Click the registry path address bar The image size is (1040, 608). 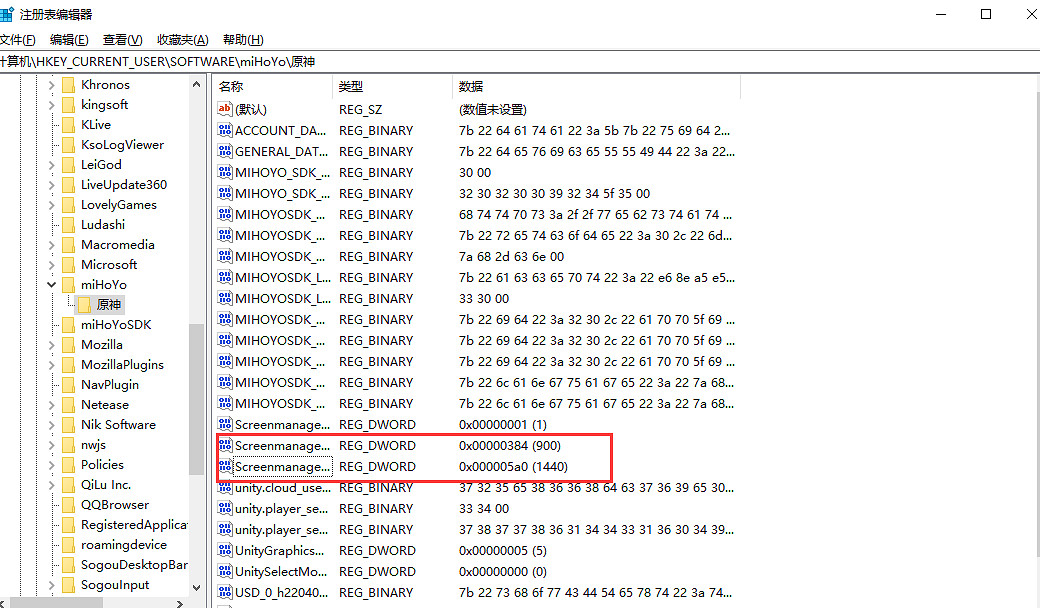click(500, 62)
